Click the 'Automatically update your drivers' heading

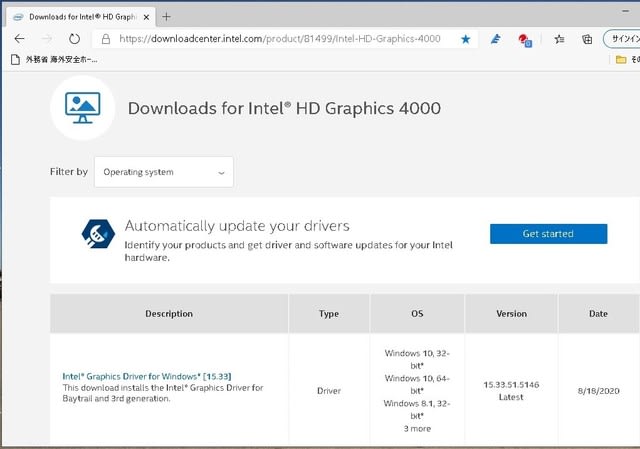tap(237, 226)
